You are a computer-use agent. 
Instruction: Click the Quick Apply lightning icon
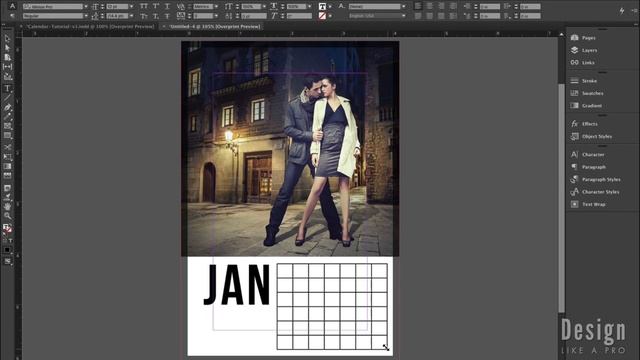pos(622,11)
